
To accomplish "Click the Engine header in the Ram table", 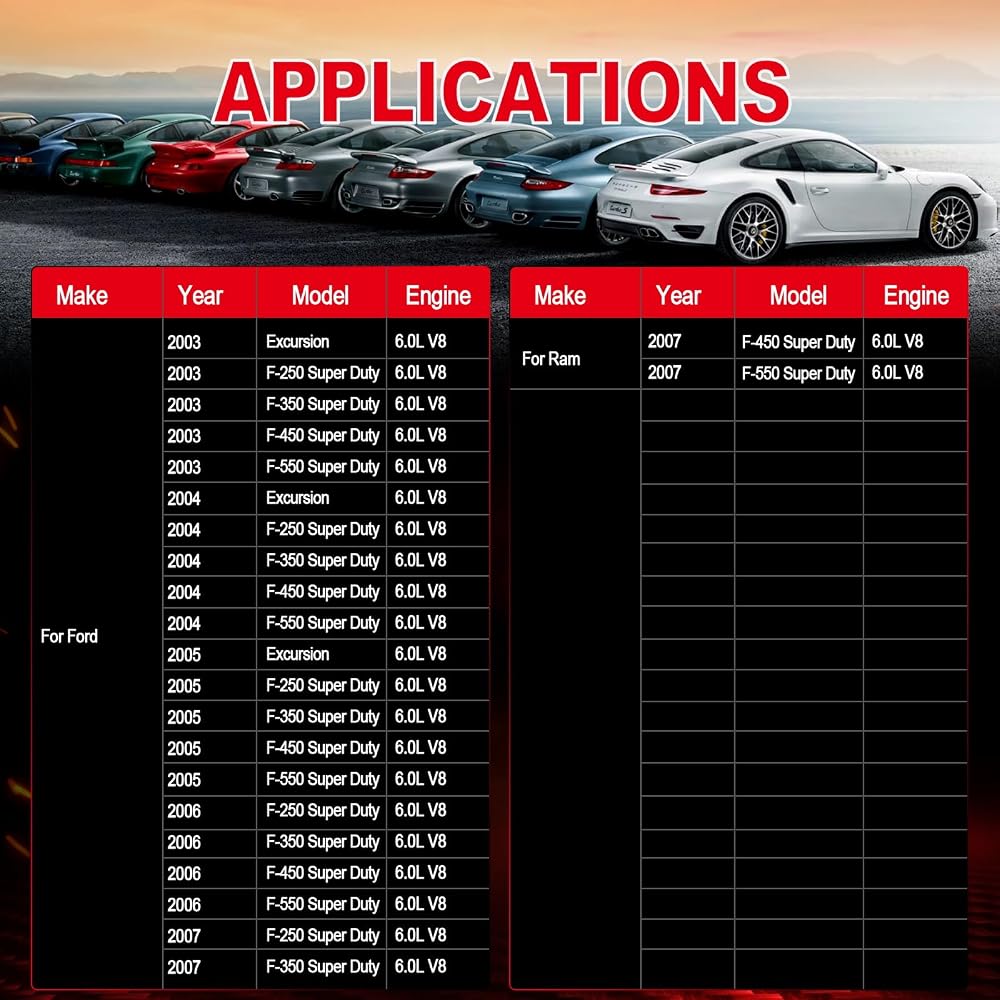I will coord(916,296).
